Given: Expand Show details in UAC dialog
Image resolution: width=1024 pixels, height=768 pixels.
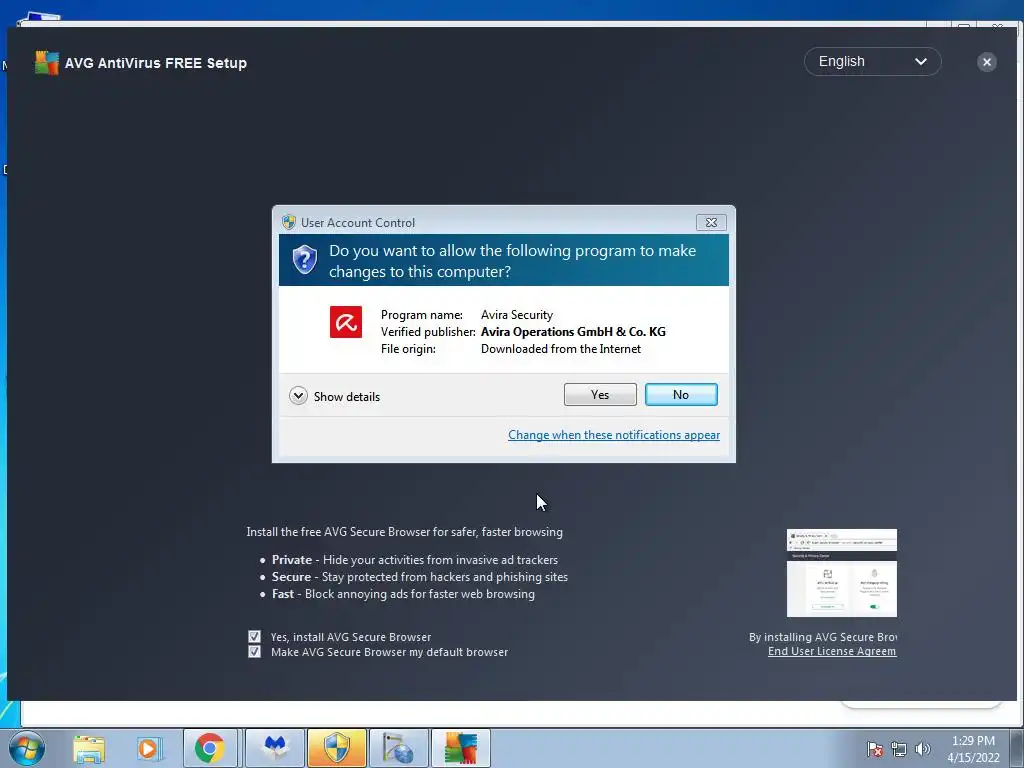Looking at the screenshot, I should 334,396.
